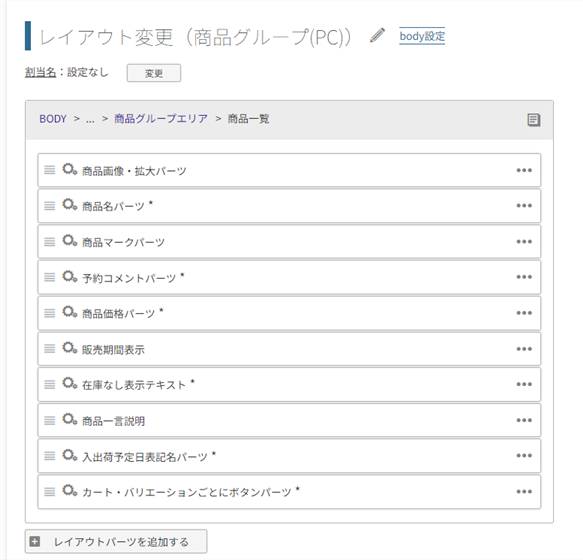583x560 pixels.
Task: Open more menu for 入出荷予定日表記名パーツ
Action: (524, 456)
